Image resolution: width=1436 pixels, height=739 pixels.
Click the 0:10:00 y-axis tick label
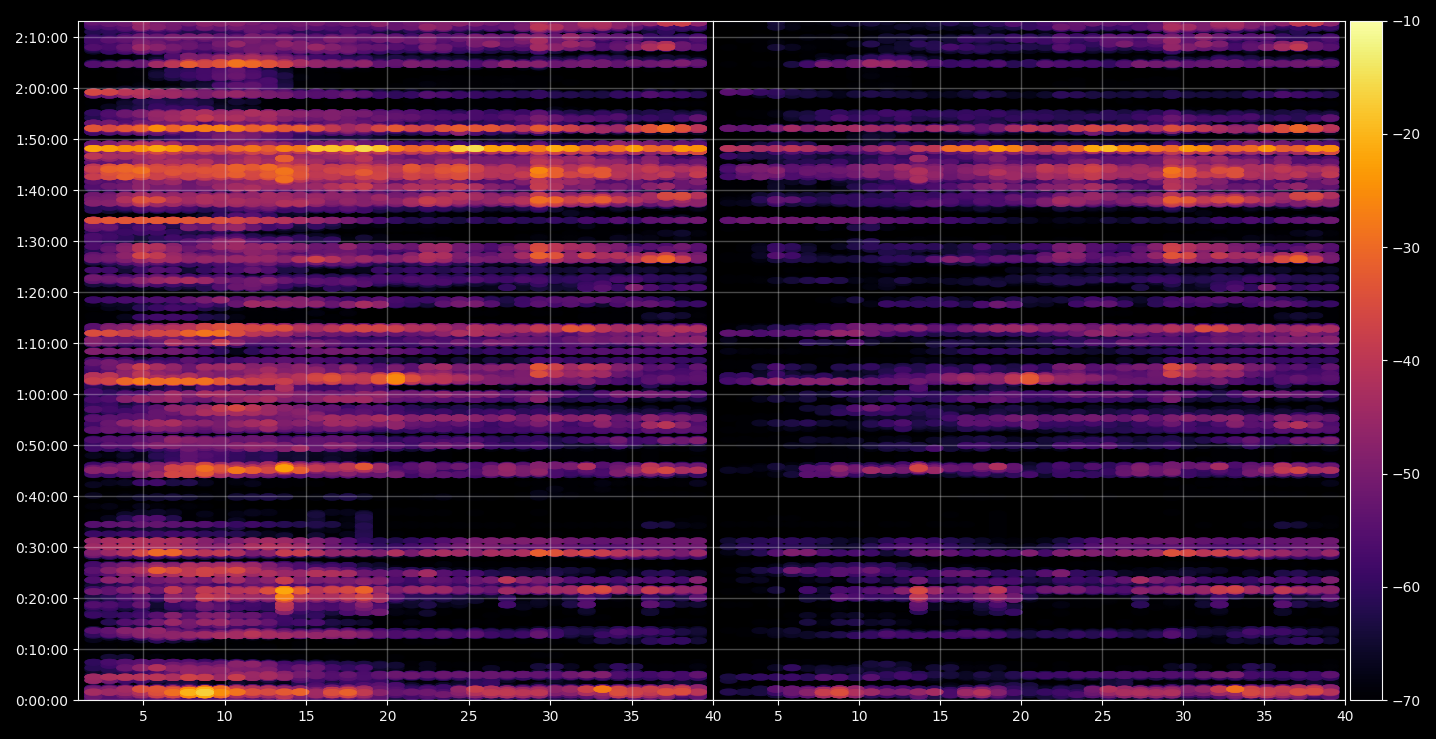click(42, 650)
